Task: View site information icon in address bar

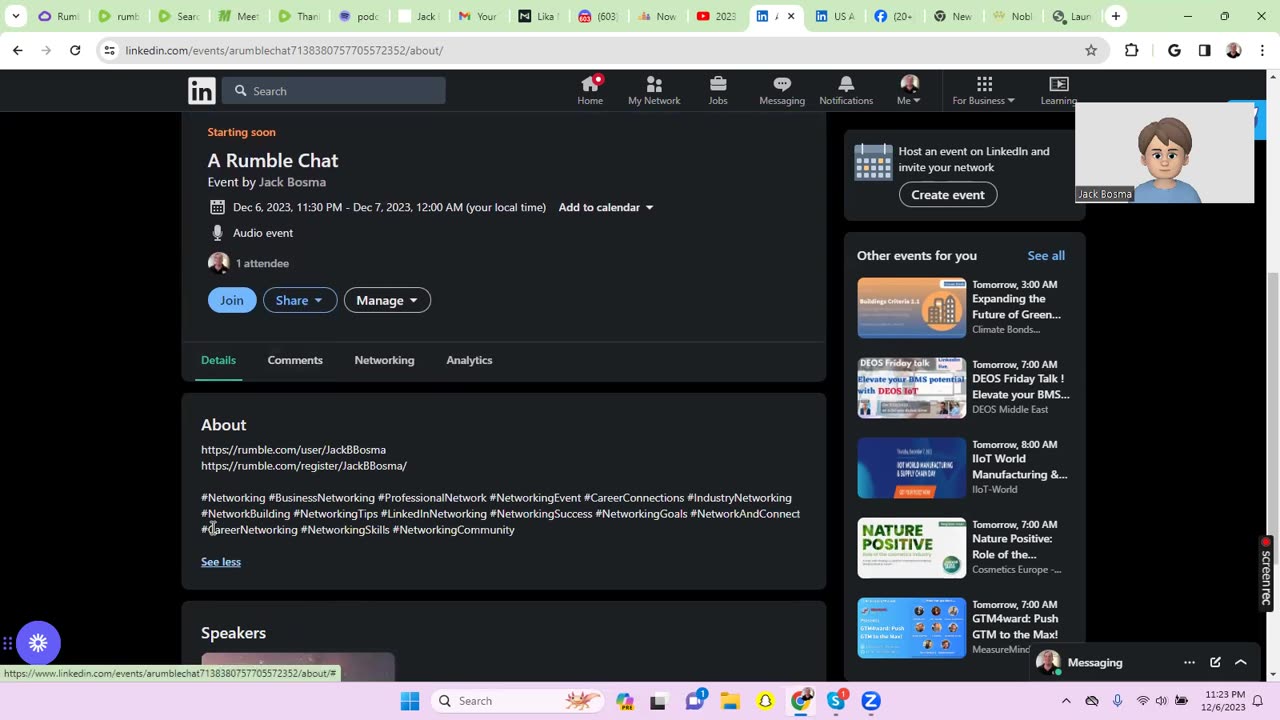Action: 109,50
